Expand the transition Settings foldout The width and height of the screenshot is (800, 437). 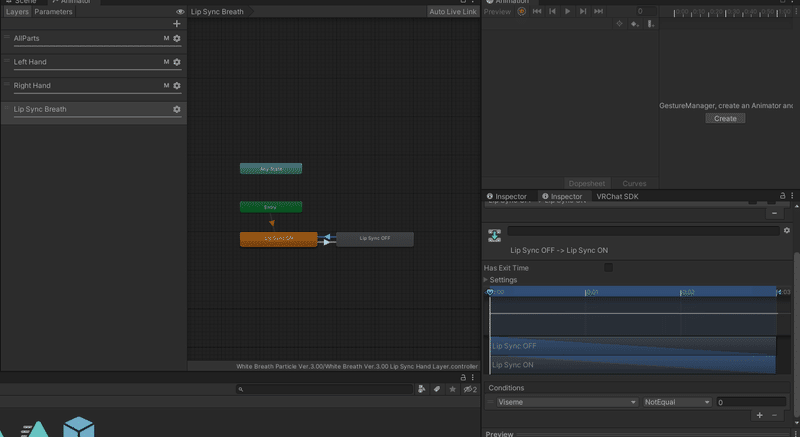(x=486, y=279)
